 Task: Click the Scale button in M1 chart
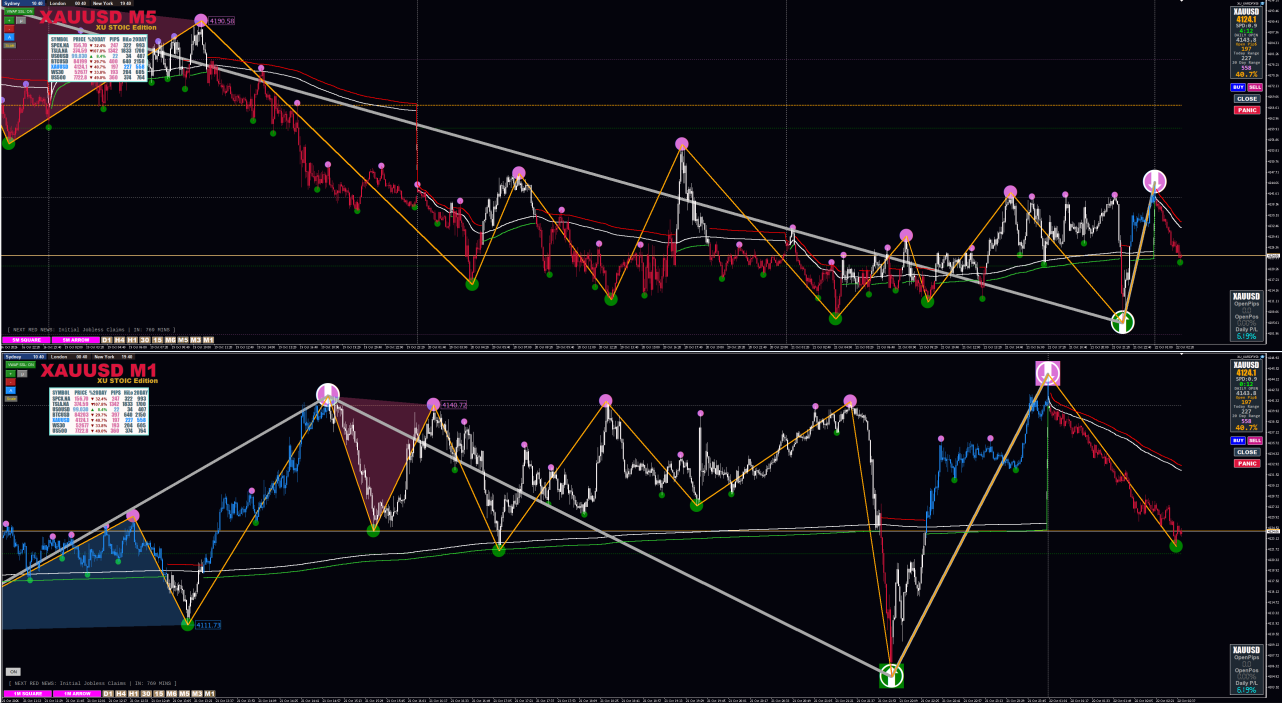[9, 398]
